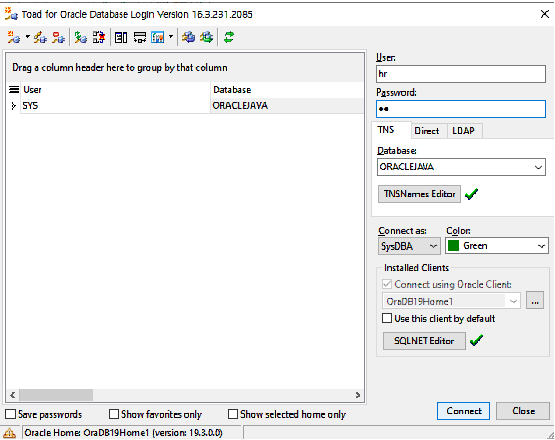Click the green arrow connection toolbar icon

81,37
